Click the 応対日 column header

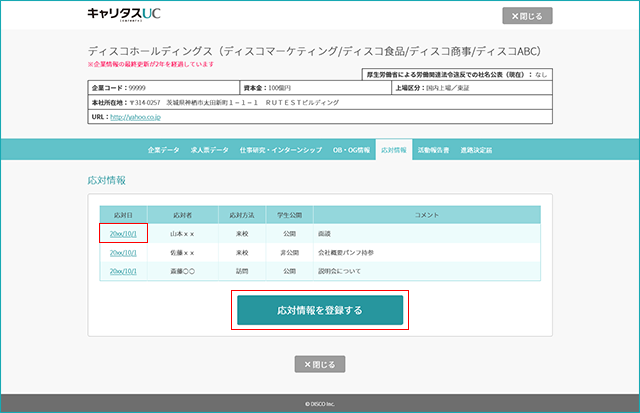tap(123, 215)
